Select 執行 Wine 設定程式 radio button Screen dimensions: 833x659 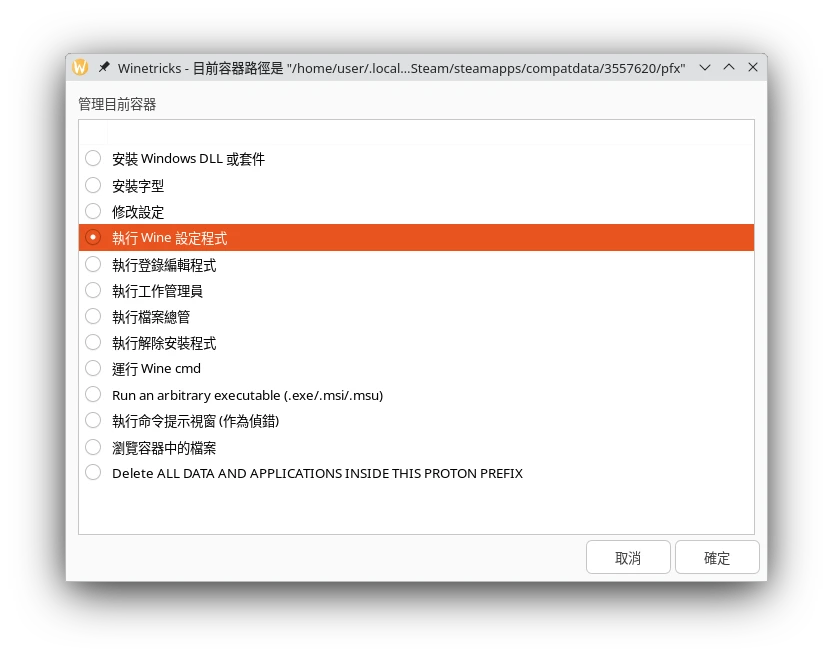click(x=93, y=238)
